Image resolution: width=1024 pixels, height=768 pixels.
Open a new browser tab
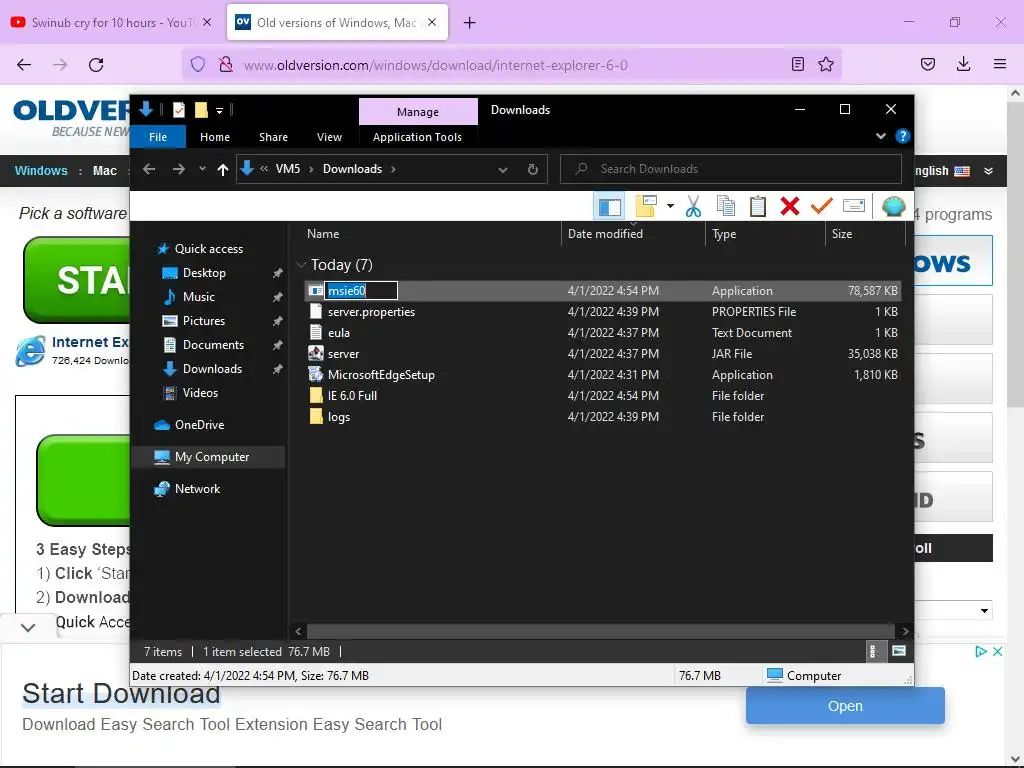click(469, 23)
